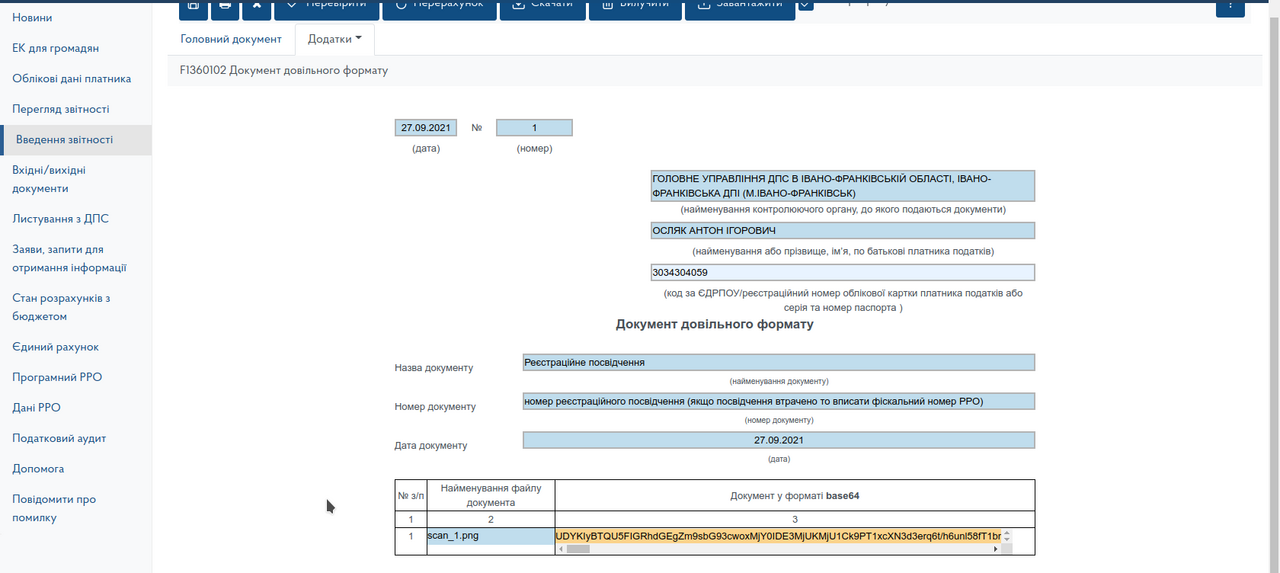Click the Назва документа input field
1280x573 pixels.
778,362
